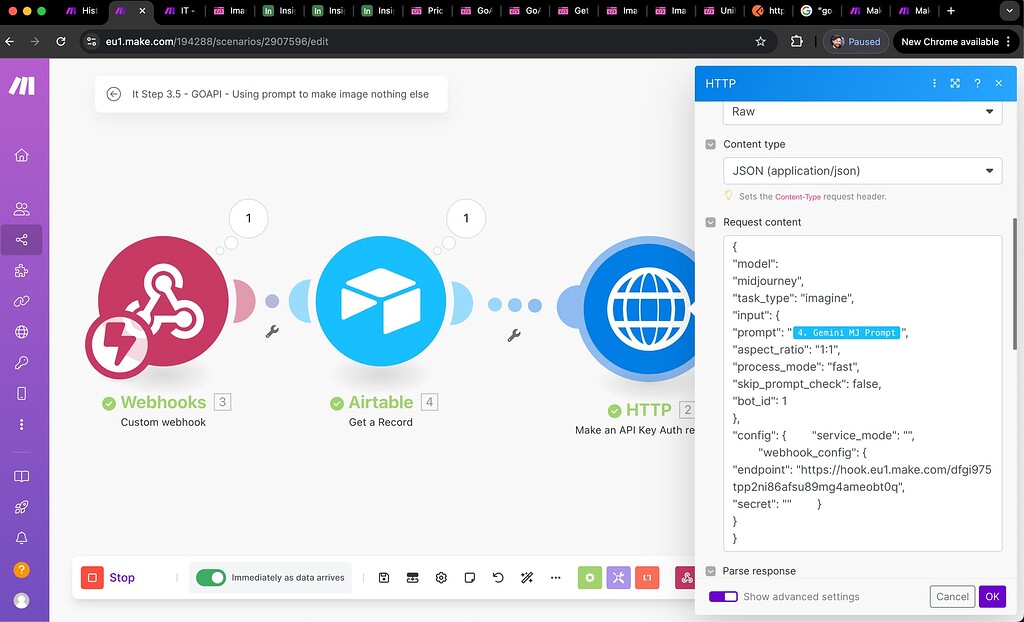
Task: Enable the Show advanced settings toggle
Action: point(721,596)
